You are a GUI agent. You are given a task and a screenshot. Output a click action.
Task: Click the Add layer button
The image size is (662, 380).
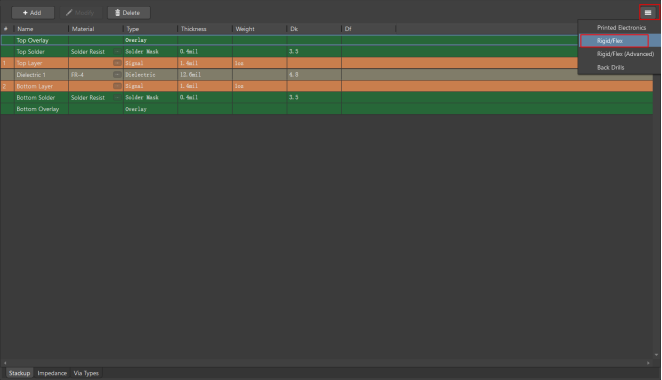coord(33,13)
